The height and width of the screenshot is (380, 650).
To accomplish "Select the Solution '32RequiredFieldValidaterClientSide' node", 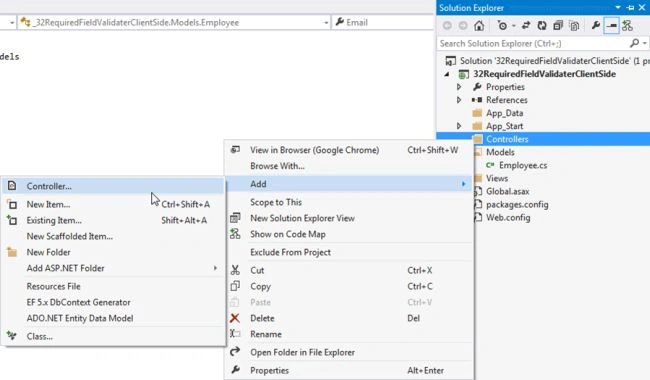I will [547, 61].
